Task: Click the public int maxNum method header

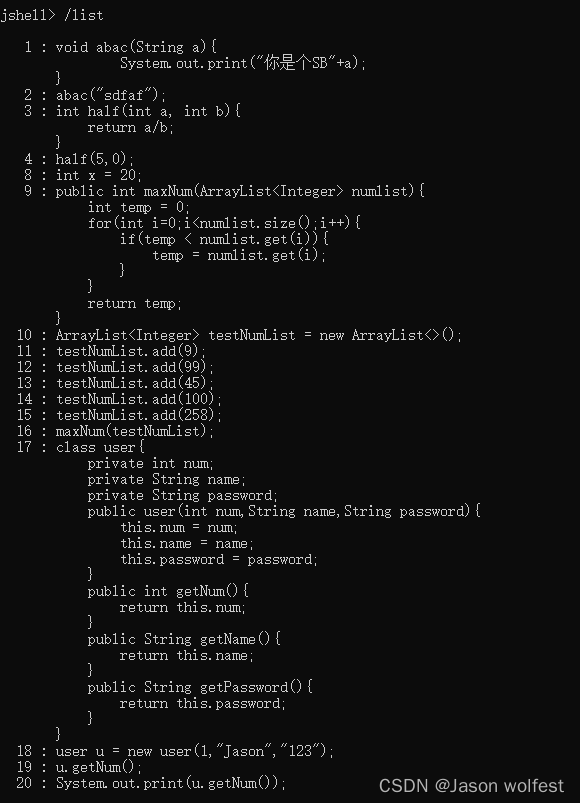Action: click(x=240, y=191)
